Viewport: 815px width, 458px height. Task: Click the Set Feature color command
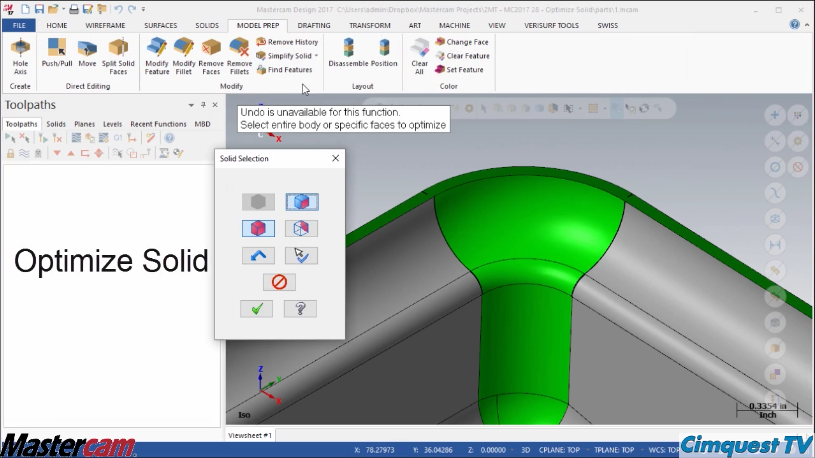(459, 70)
